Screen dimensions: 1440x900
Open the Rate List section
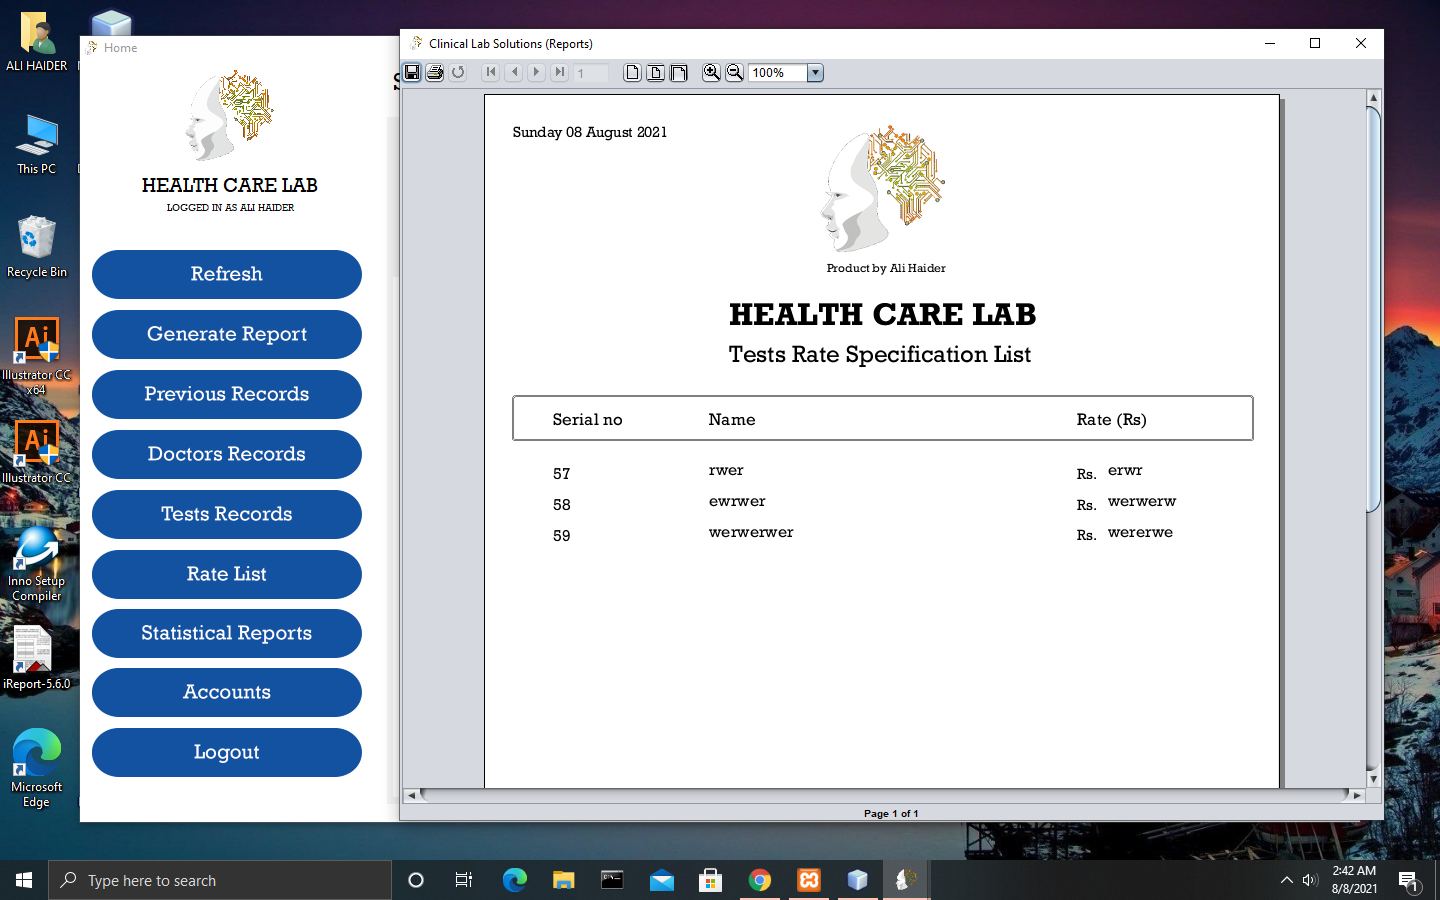(226, 574)
